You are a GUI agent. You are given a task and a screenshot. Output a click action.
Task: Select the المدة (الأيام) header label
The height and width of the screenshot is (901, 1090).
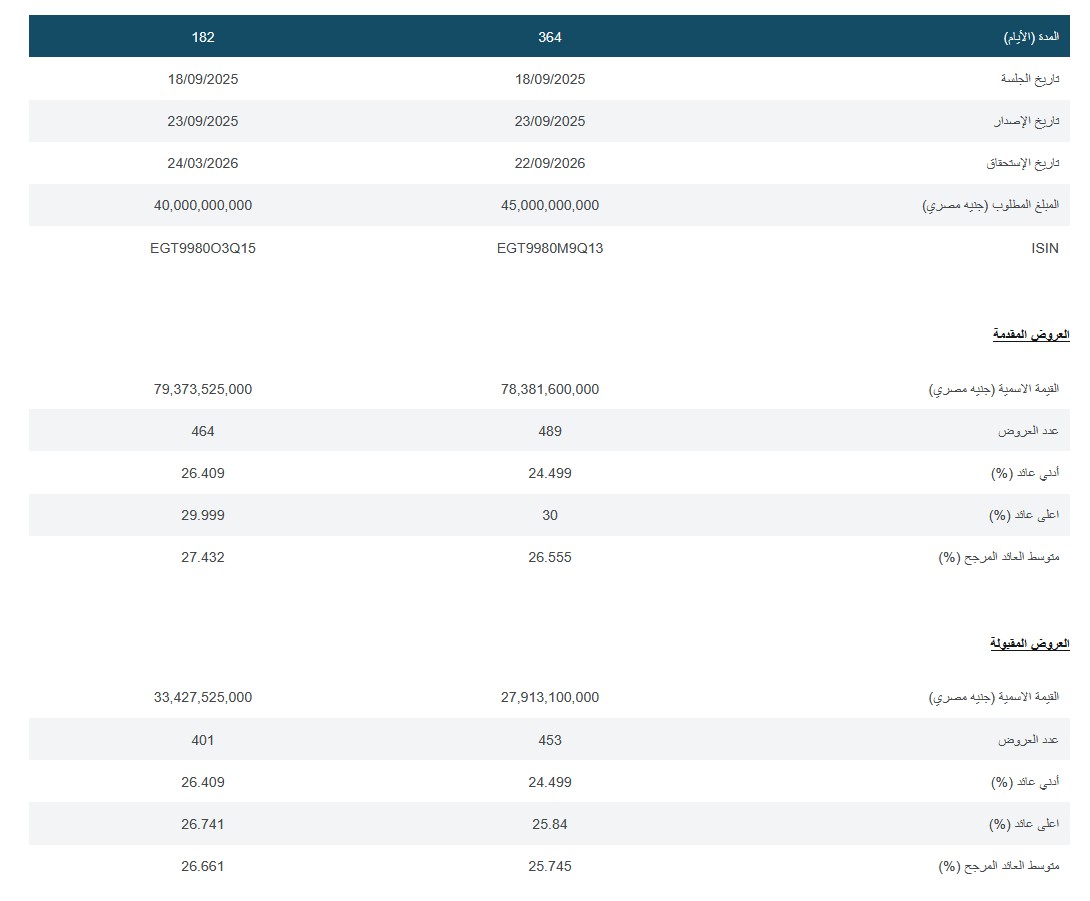click(1031, 37)
